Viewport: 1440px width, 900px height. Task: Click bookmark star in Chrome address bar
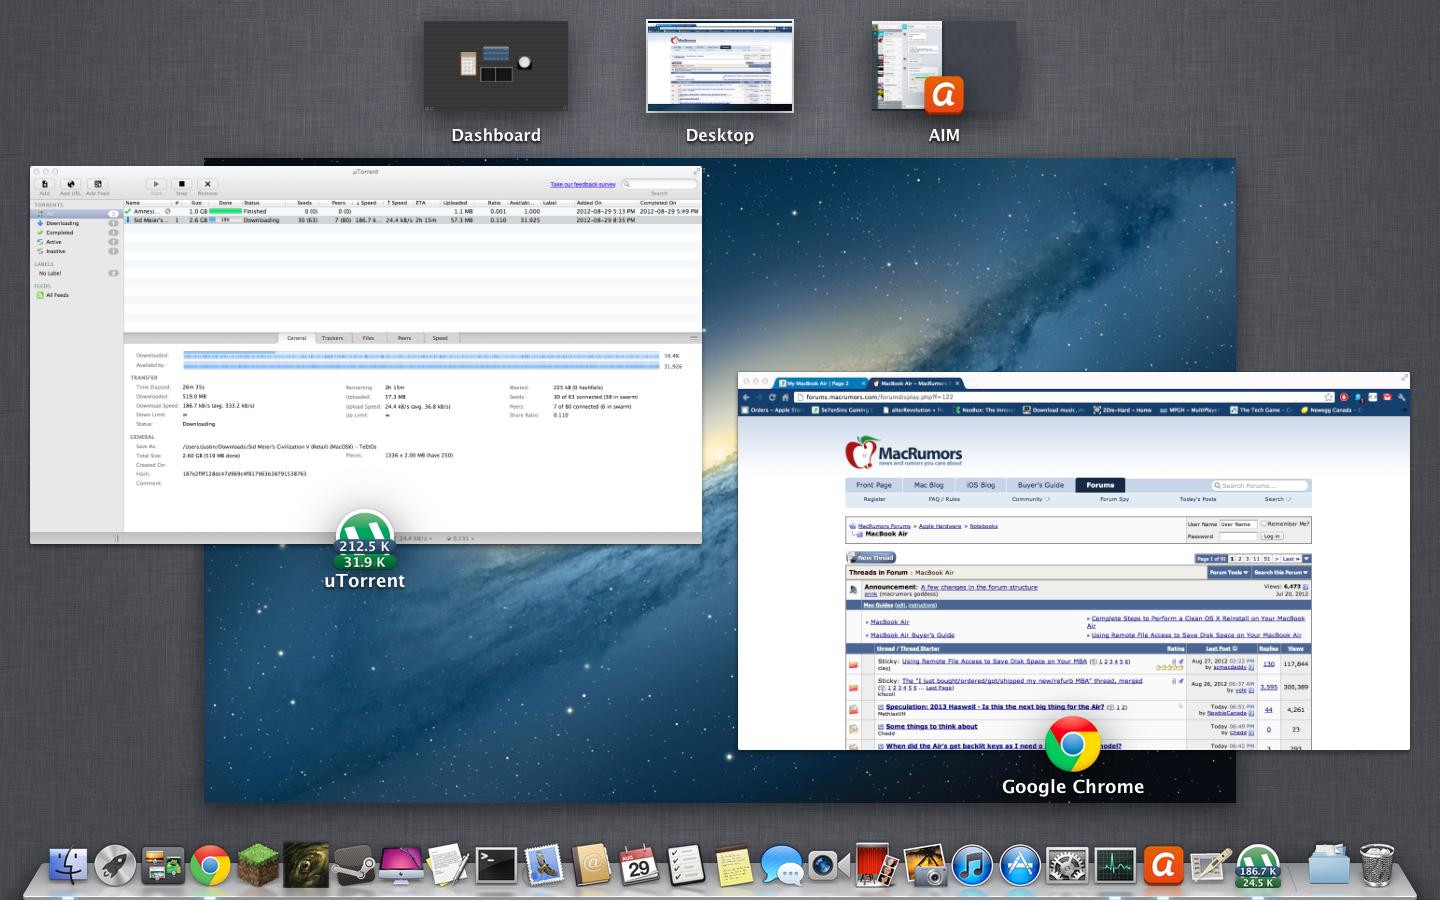1328,397
